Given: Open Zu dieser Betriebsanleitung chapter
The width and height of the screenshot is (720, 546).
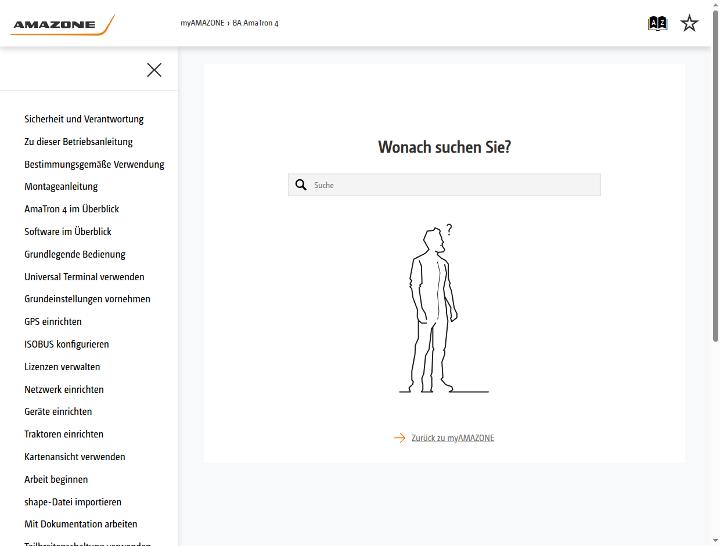Looking at the screenshot, I should pyautogui.click(x=79, y=141).
